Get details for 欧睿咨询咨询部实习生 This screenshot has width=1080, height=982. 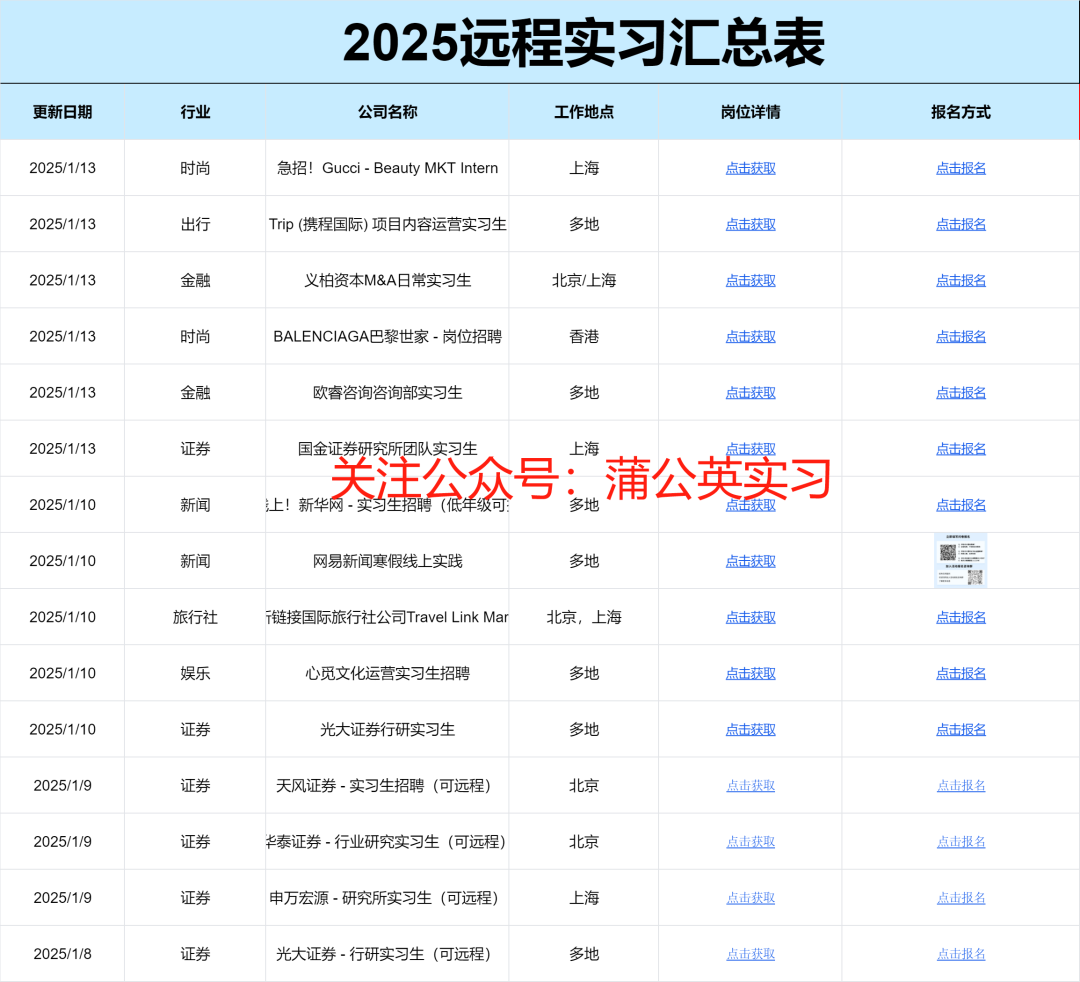tap(750, 392)
